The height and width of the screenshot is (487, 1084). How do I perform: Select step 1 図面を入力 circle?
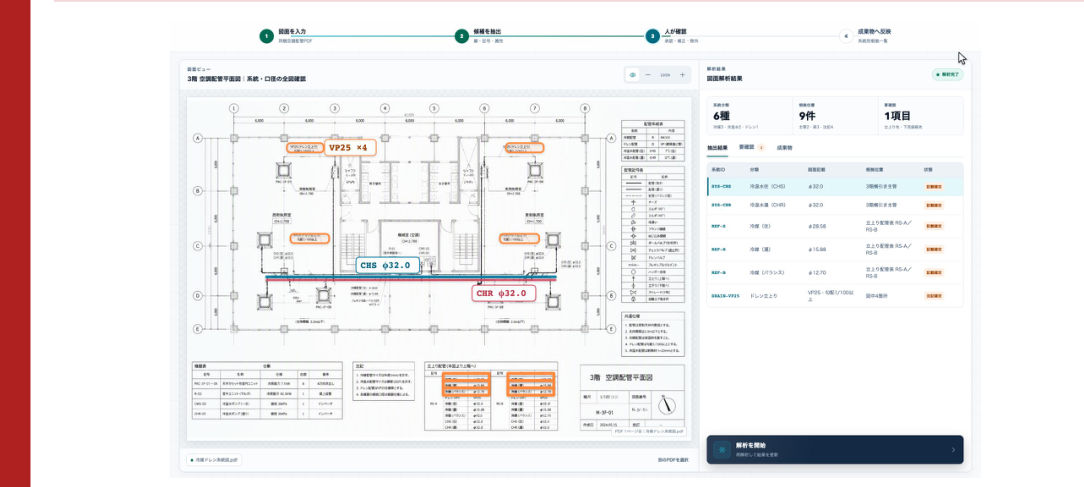(x=266, y=36)
